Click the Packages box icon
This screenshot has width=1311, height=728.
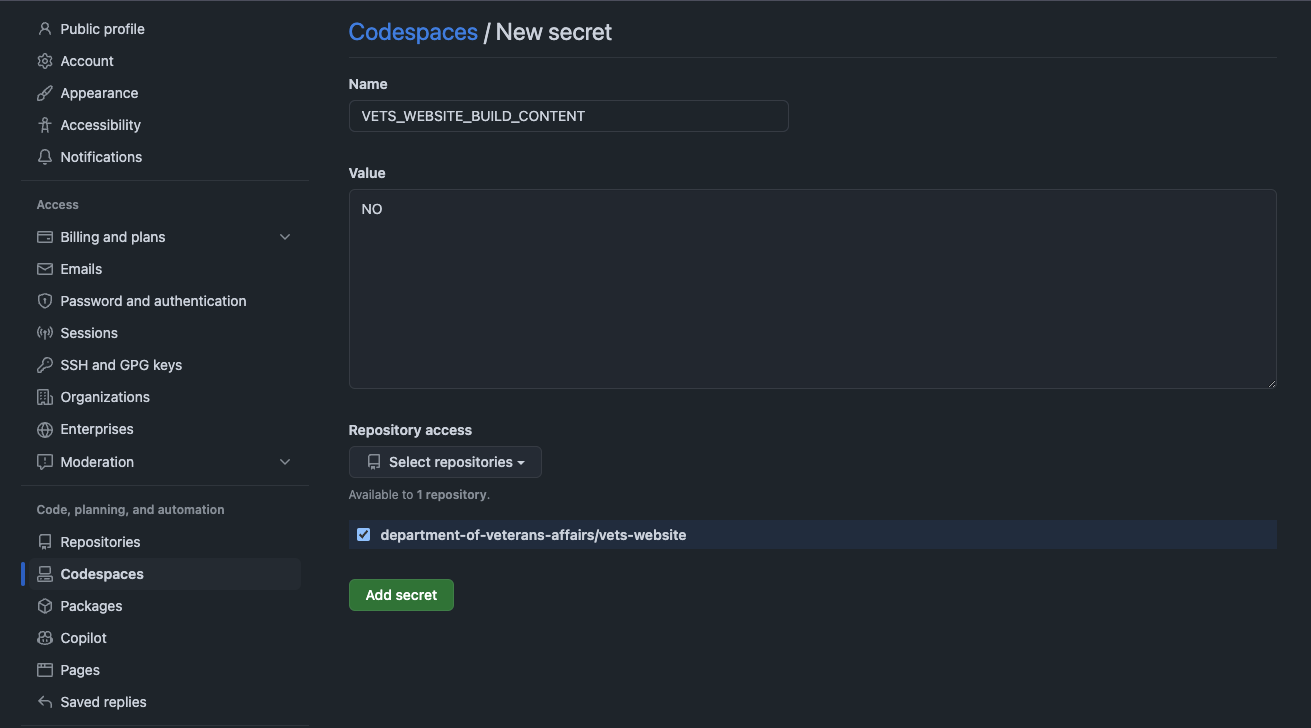click(x=44, y=606)
